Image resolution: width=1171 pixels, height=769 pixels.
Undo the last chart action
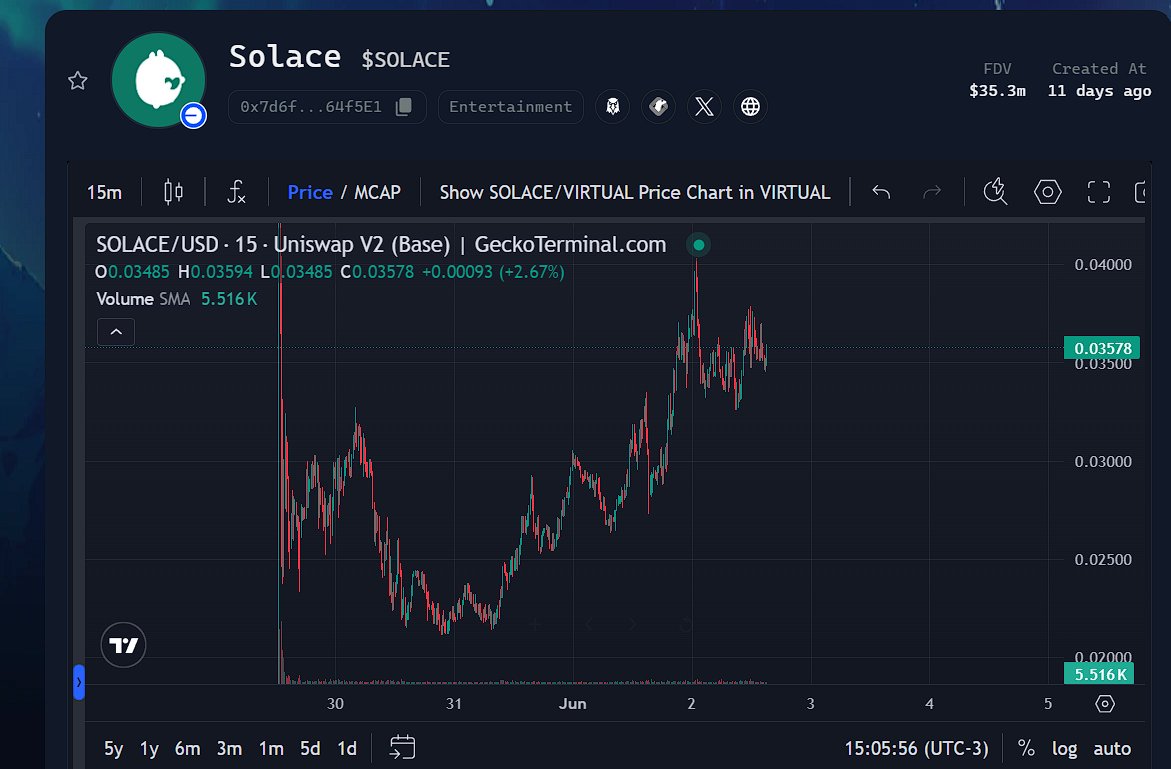[881, 193]
